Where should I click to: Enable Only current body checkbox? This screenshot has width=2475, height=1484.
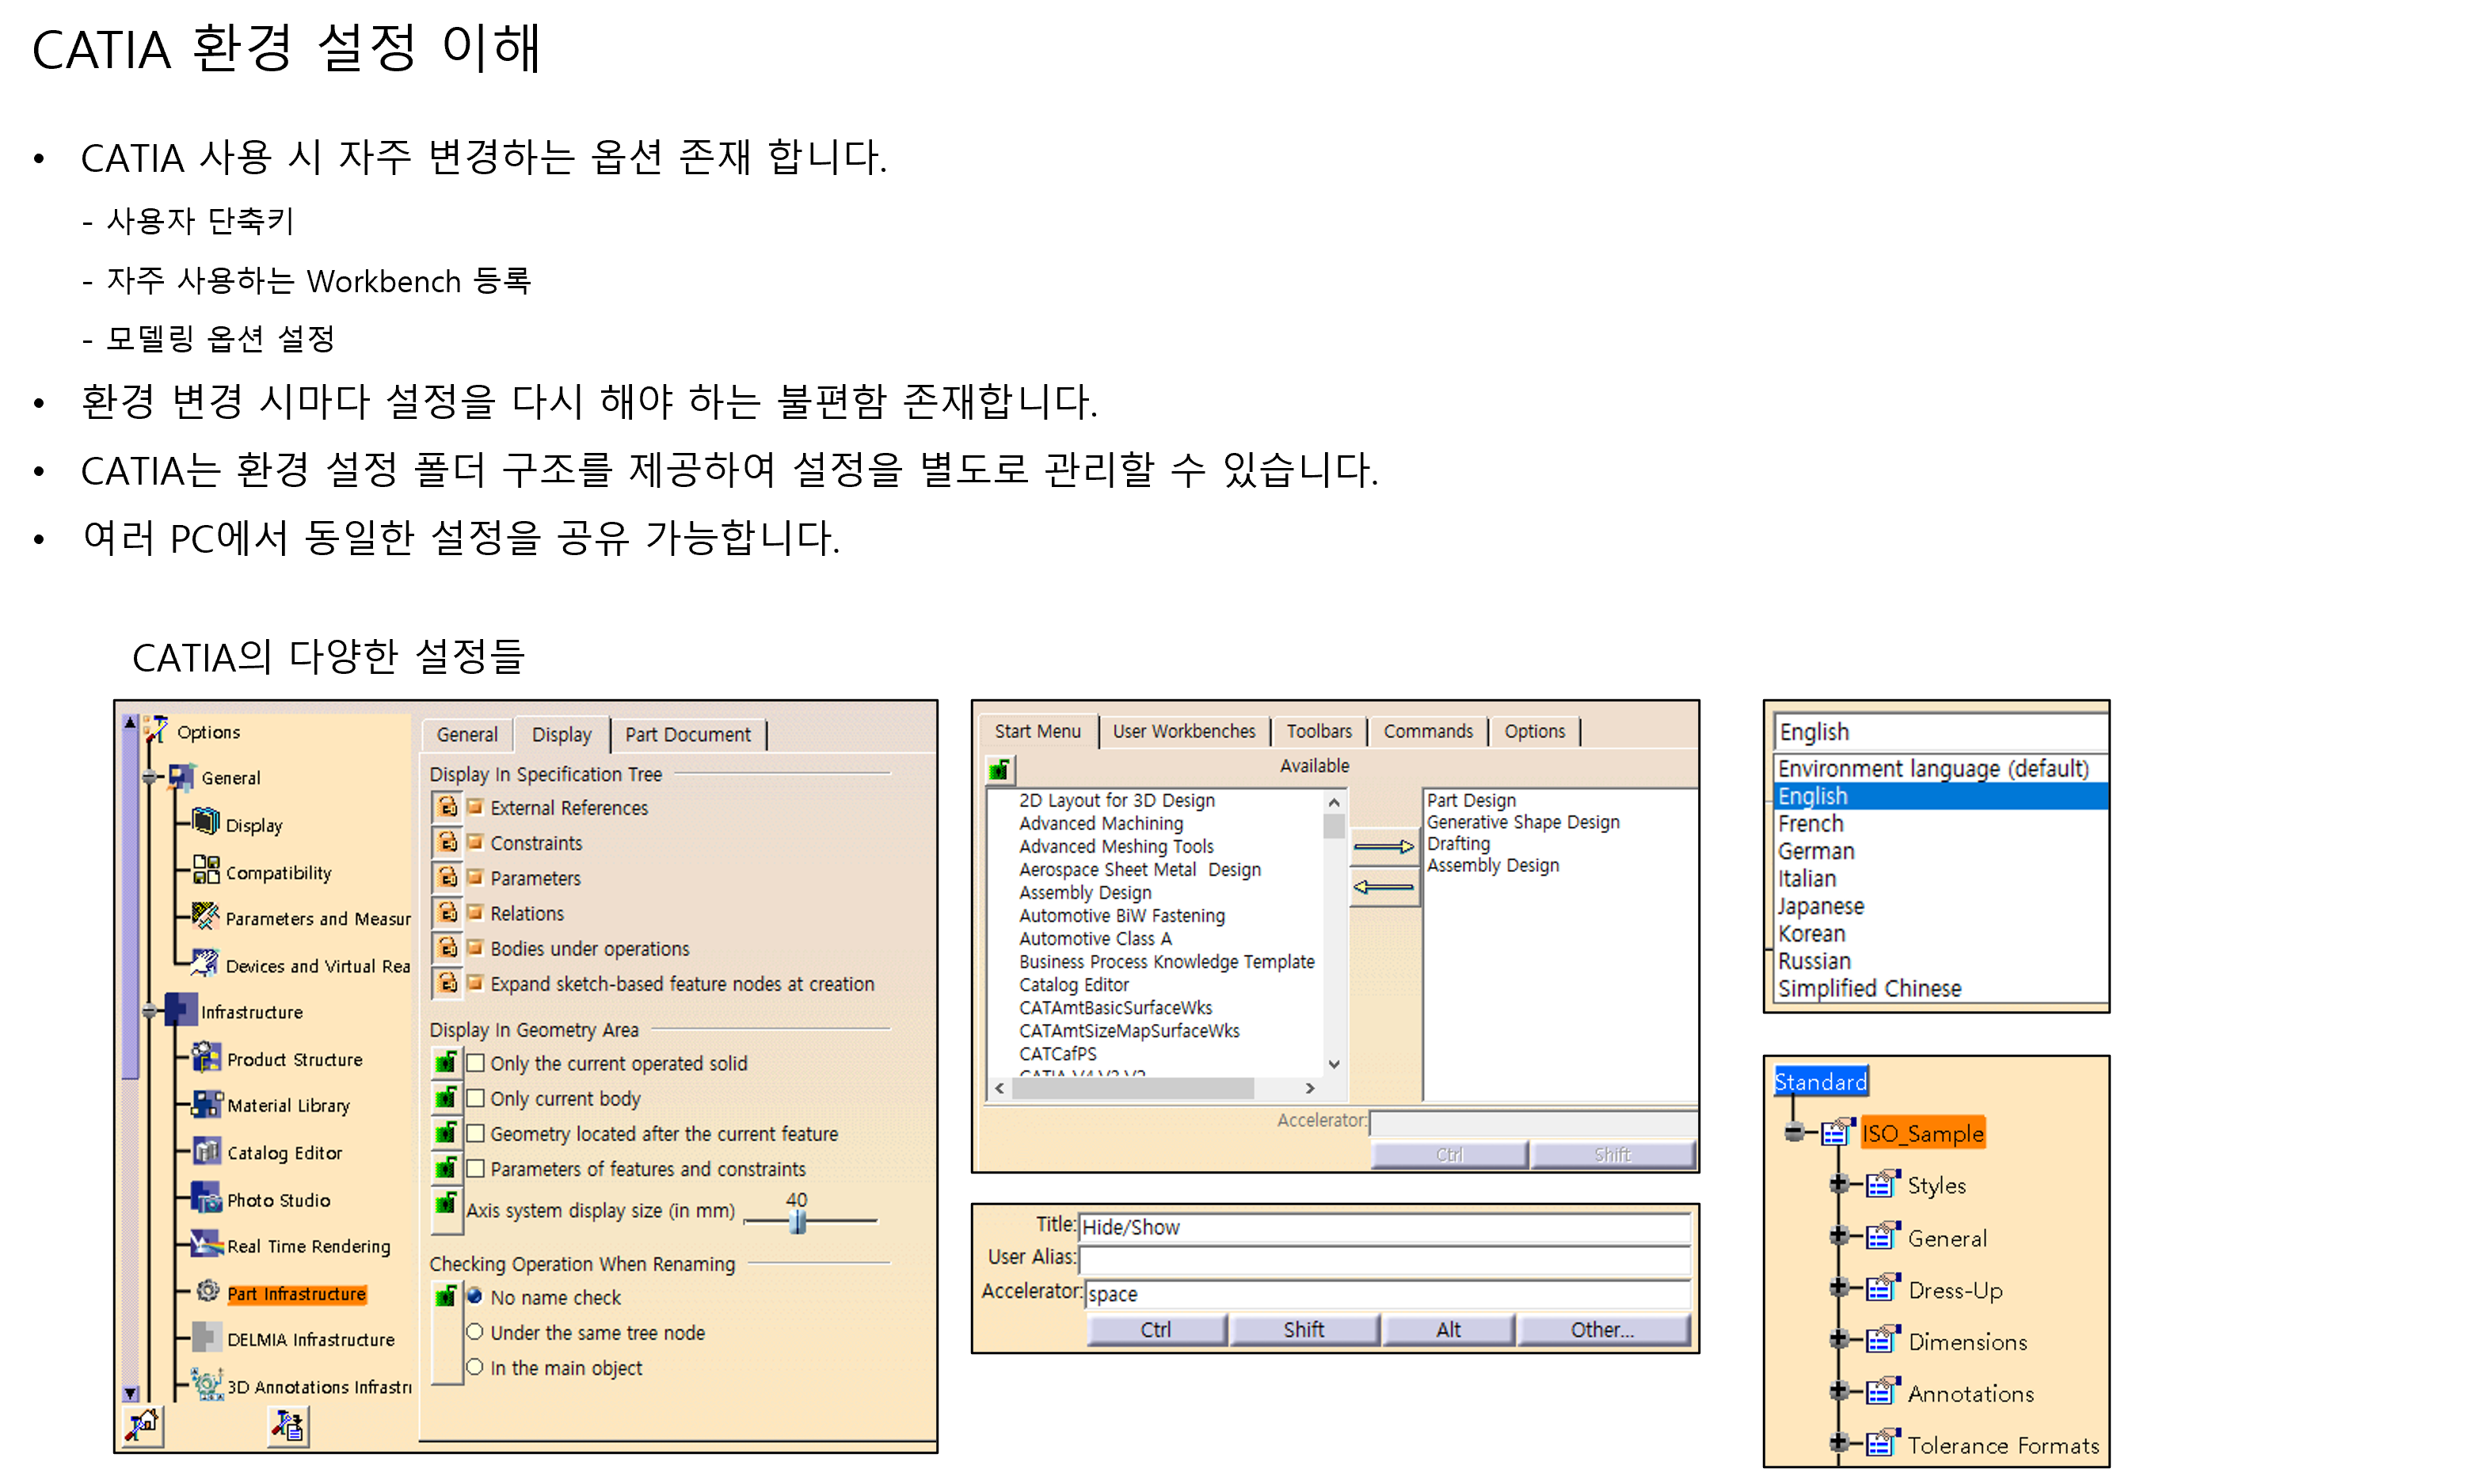point(476,1098)
